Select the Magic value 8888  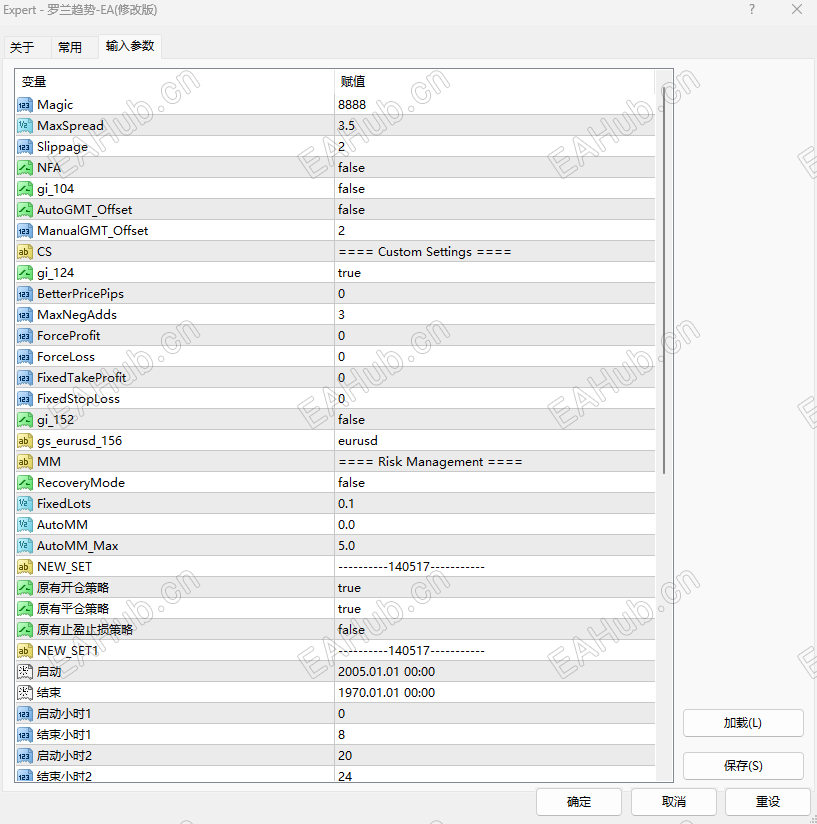pos(352,105)
